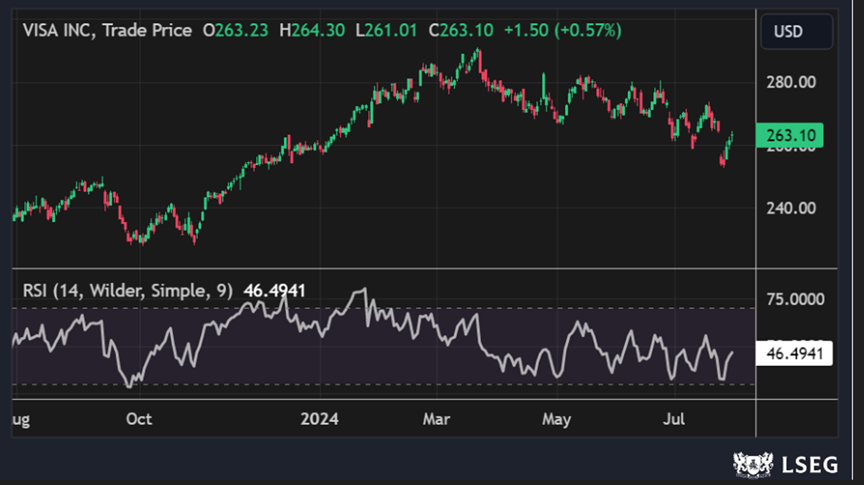Click the high value H264.30

click(313, 31)
